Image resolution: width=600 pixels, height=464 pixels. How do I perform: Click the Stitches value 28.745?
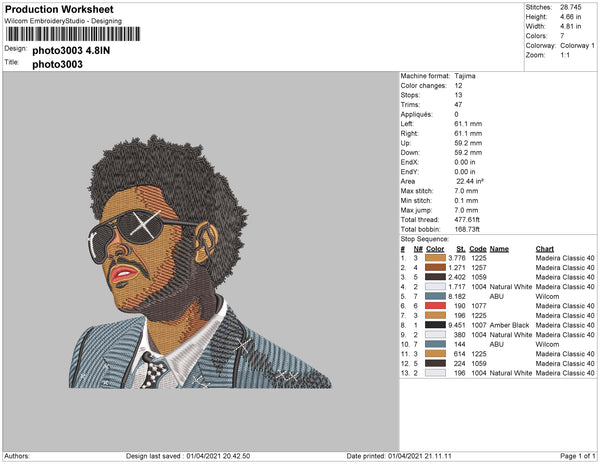[571, 7]
